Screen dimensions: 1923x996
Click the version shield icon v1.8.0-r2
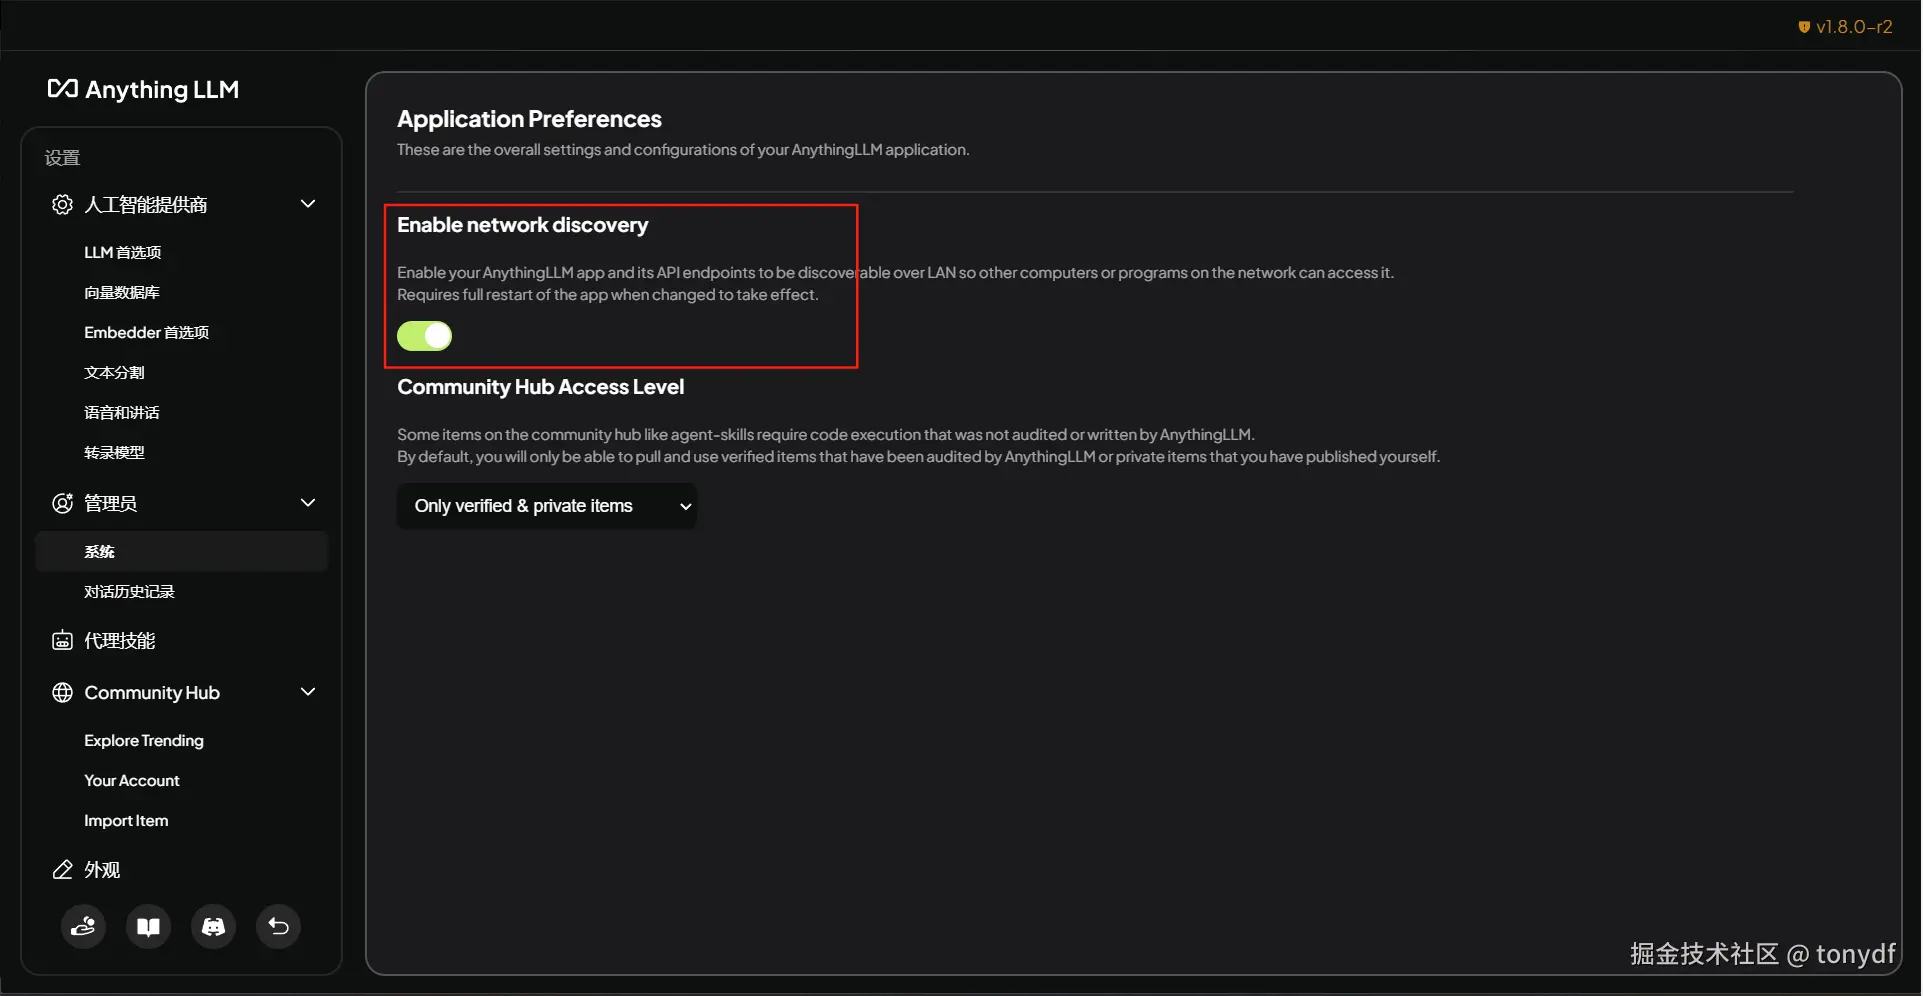coord(1804,27)
